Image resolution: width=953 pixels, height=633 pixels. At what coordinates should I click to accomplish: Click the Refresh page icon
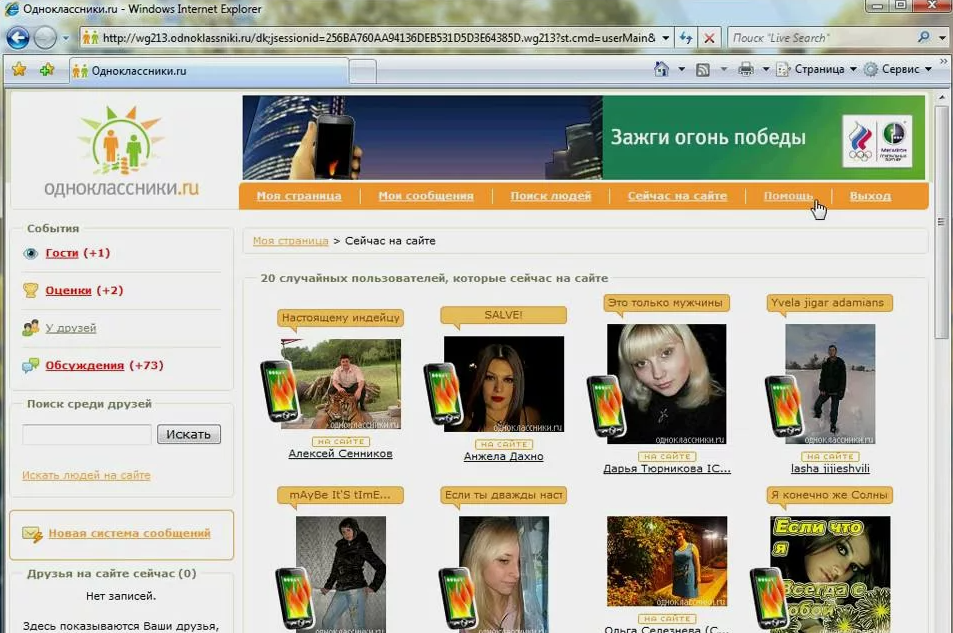click(686, 38)
